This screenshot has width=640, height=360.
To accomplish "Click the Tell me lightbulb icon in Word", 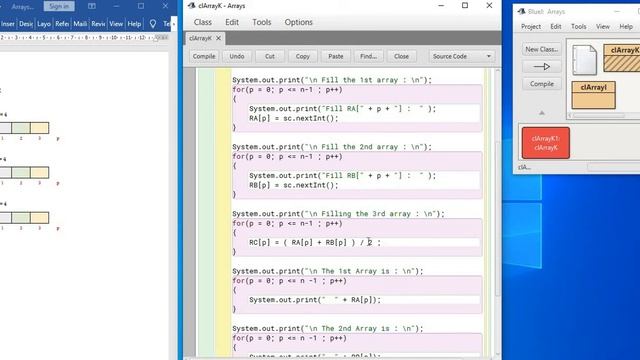I will click(153, 24).
